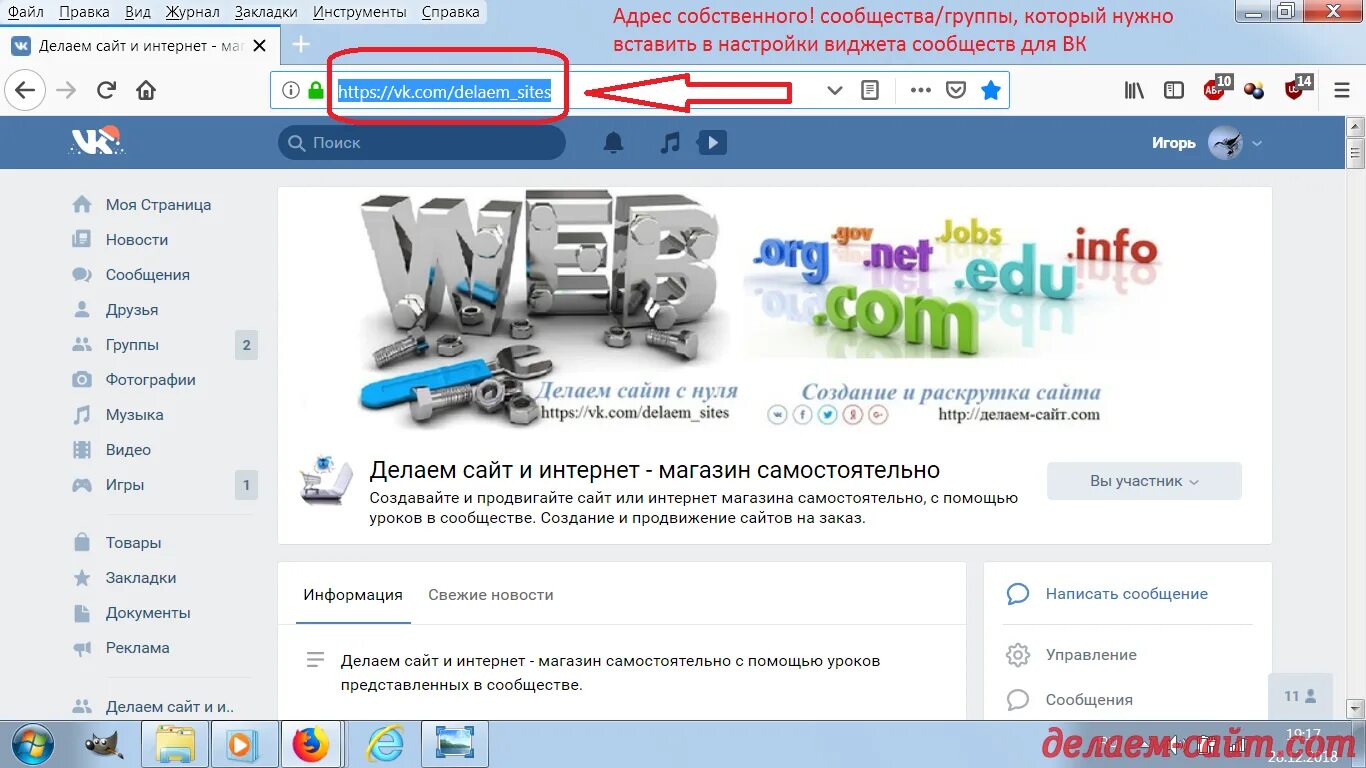Open reader view icon in address bar

pyautogui.click(x=870, y=90)
